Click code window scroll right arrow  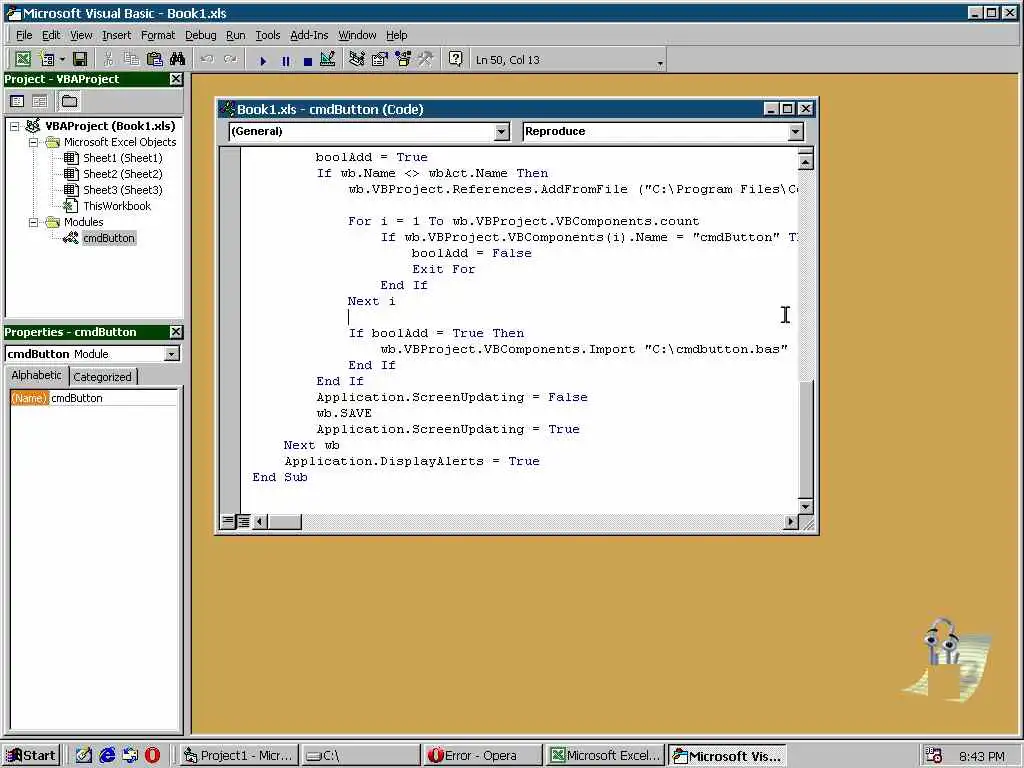coord(790,522)
